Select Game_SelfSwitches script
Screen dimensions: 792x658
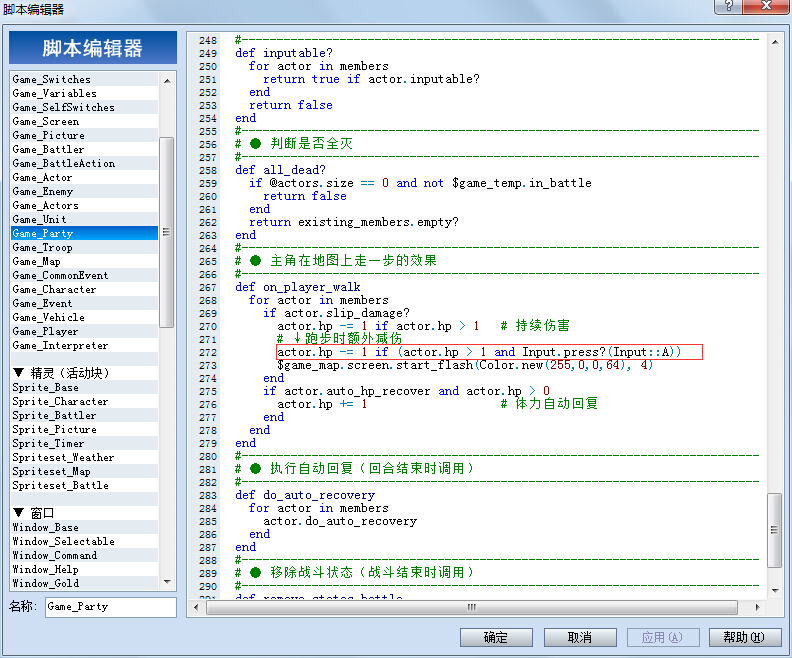pyautogui.click(x=84, y=108)
